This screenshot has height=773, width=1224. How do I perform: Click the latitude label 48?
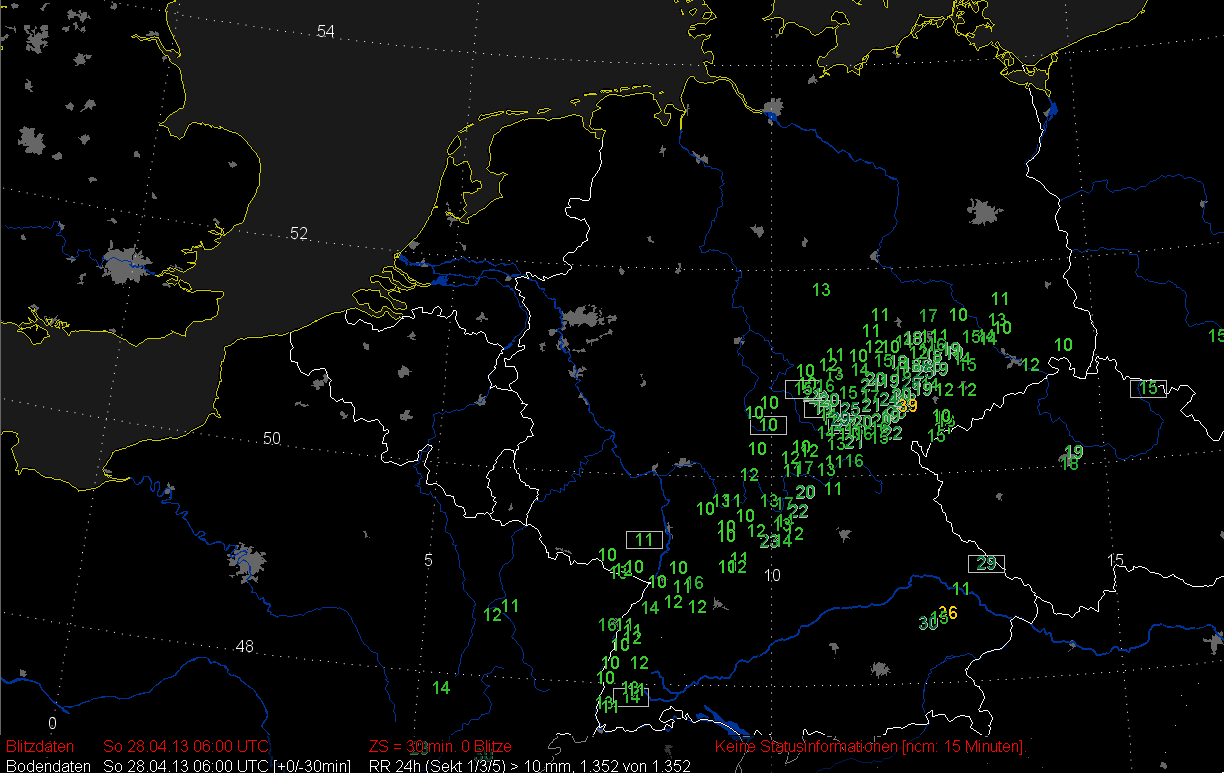point(245,647)
